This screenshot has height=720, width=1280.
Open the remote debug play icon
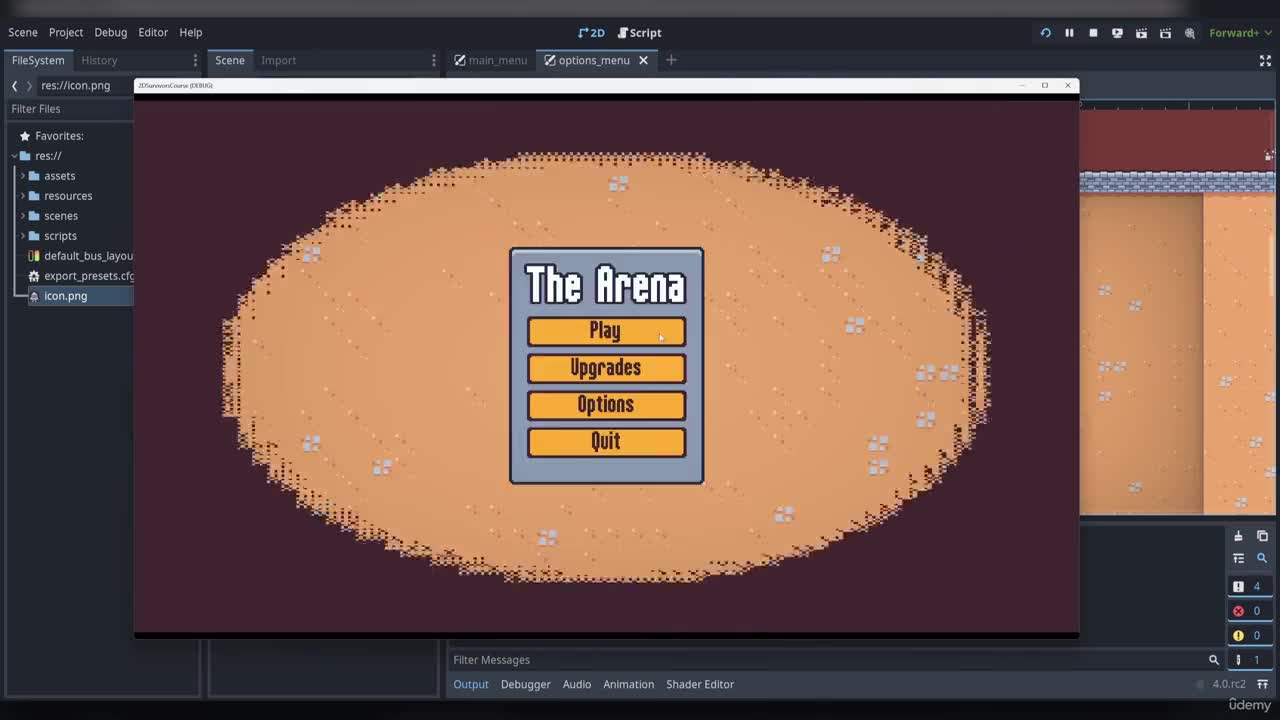pos(1117,33)
